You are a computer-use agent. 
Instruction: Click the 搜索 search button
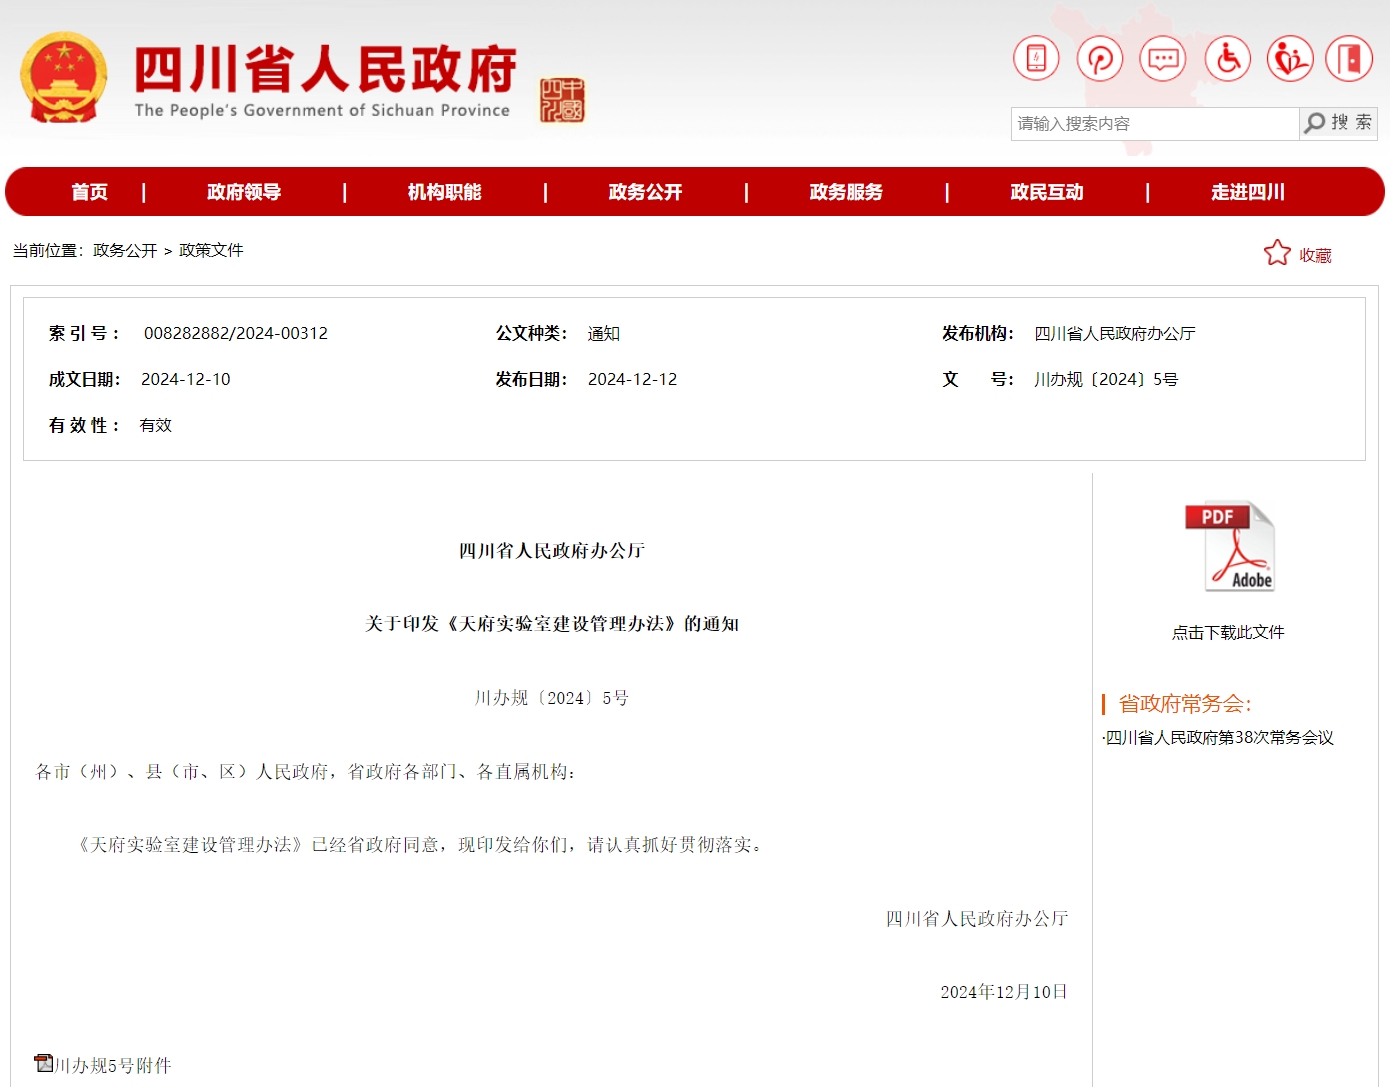point(1339,123)
